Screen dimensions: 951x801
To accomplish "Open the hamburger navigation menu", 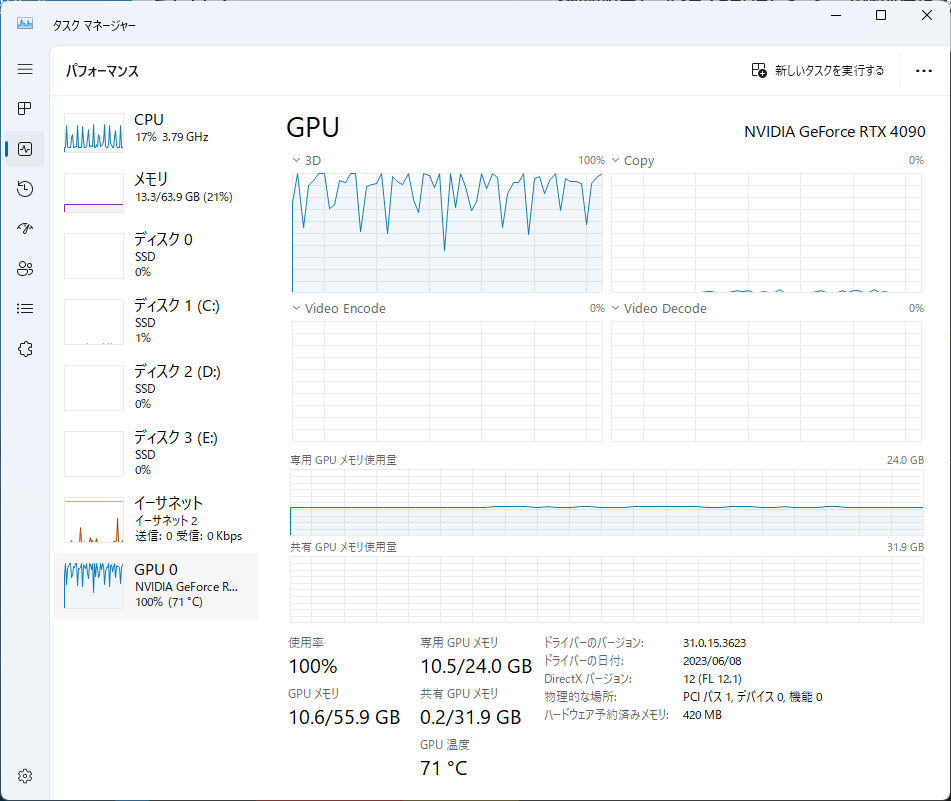I will (x=25, y=69).
